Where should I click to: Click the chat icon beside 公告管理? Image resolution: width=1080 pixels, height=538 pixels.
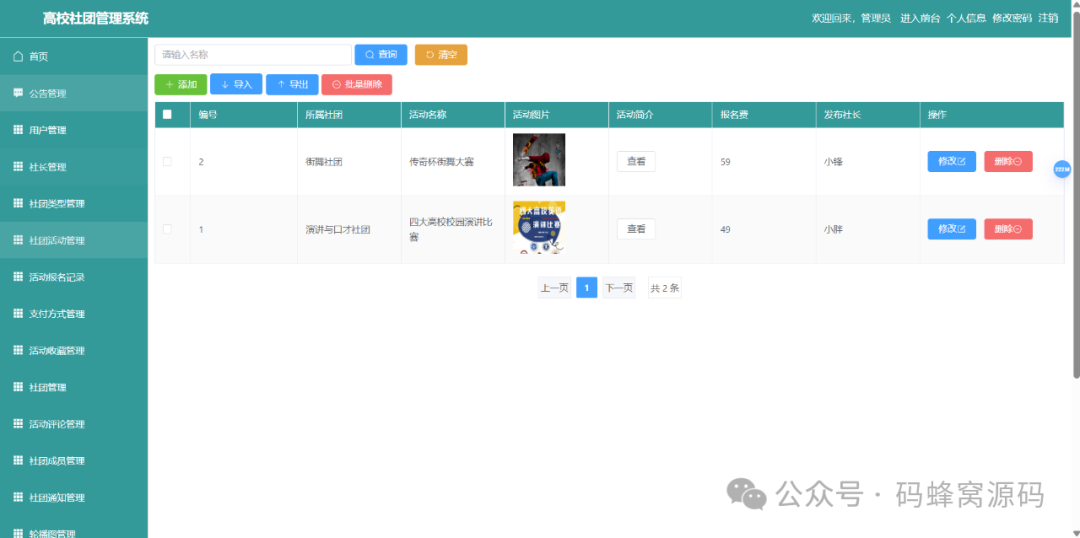(x=18, y=93)
